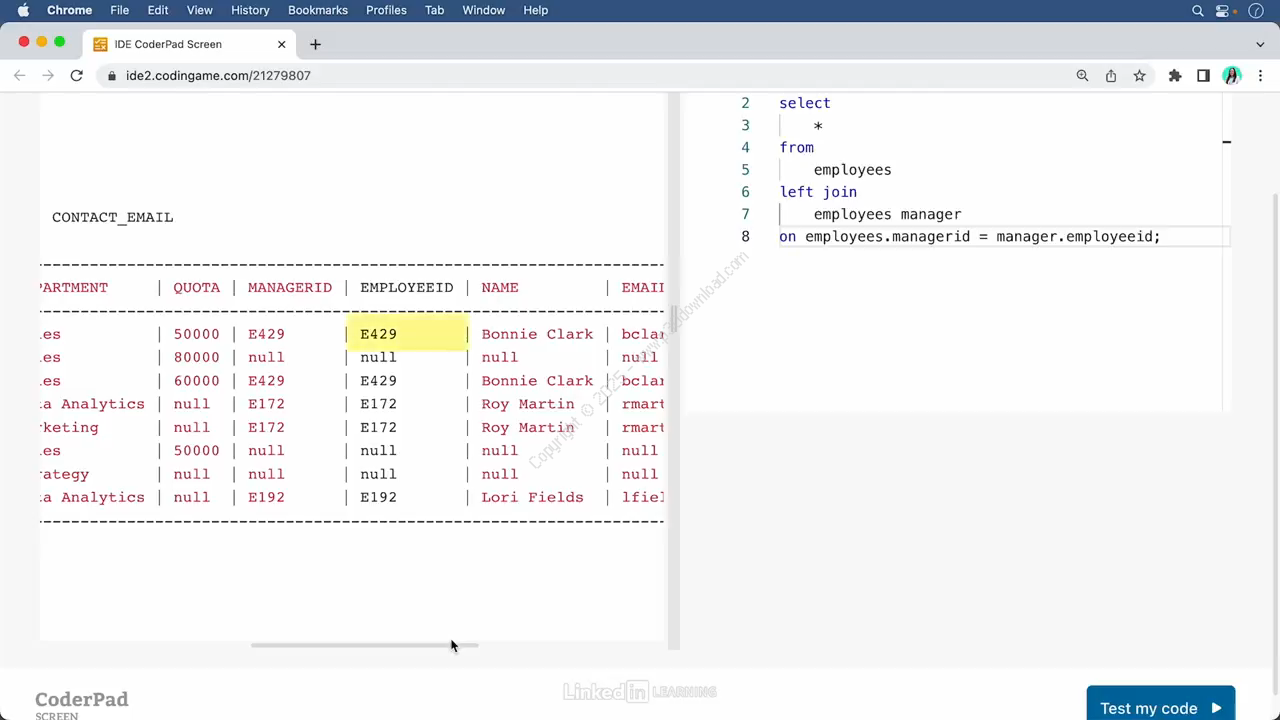Bookmark this page with star icon
This screenshot has width=1280, height=720.
click(1139, 75)
